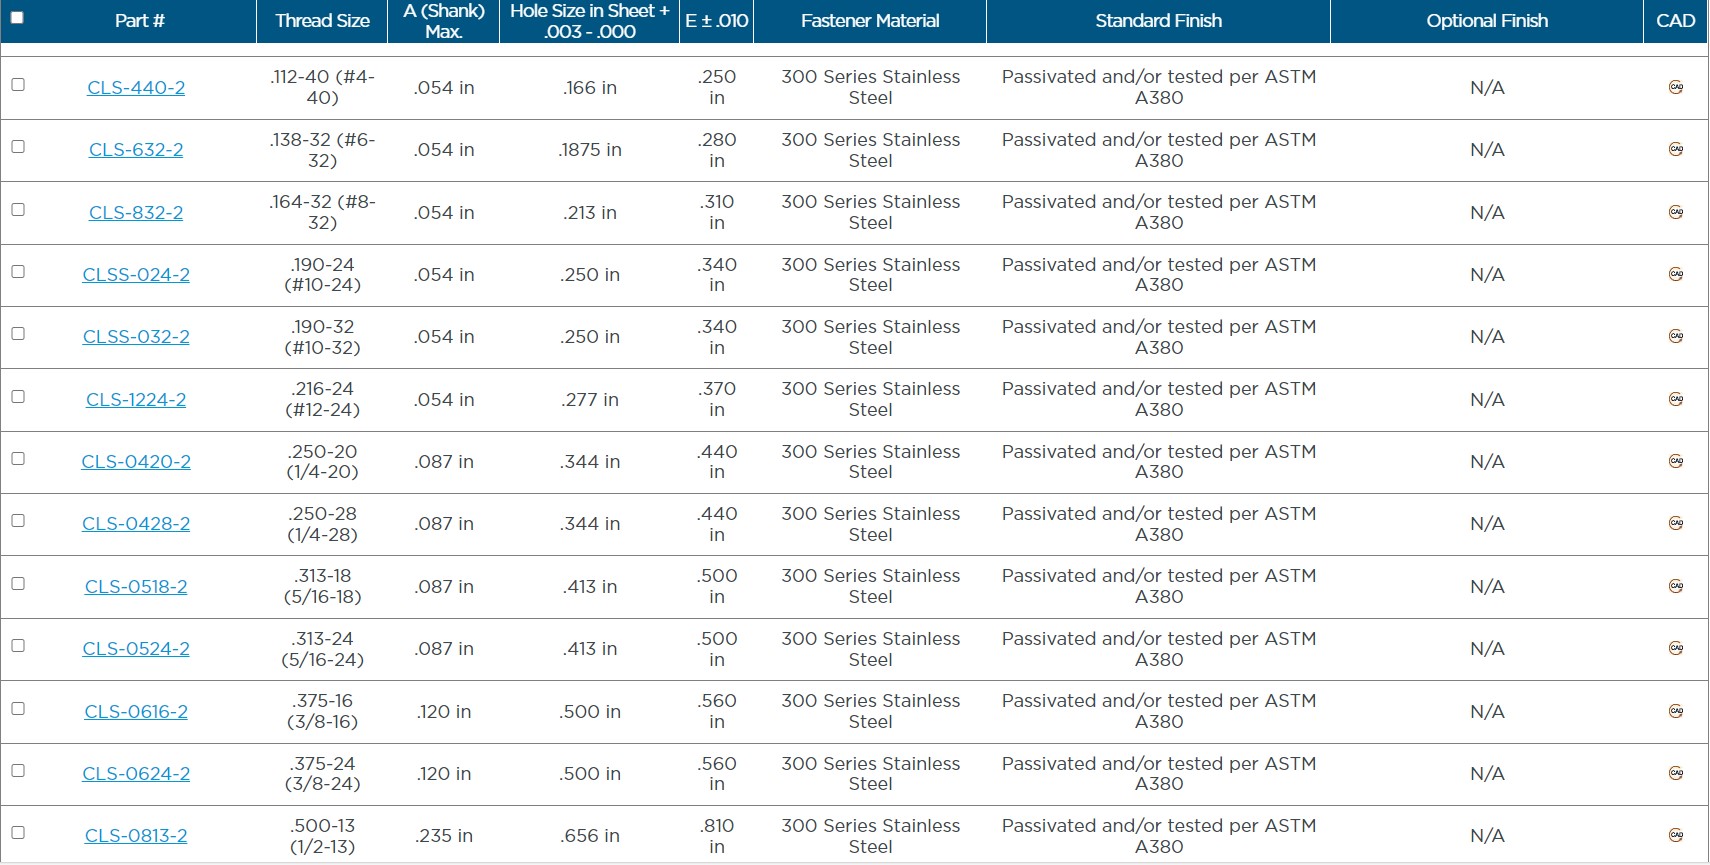Open part link CLS-0813-2
The width and height of the screenshot is (1710, 865).
click(136, 835)
